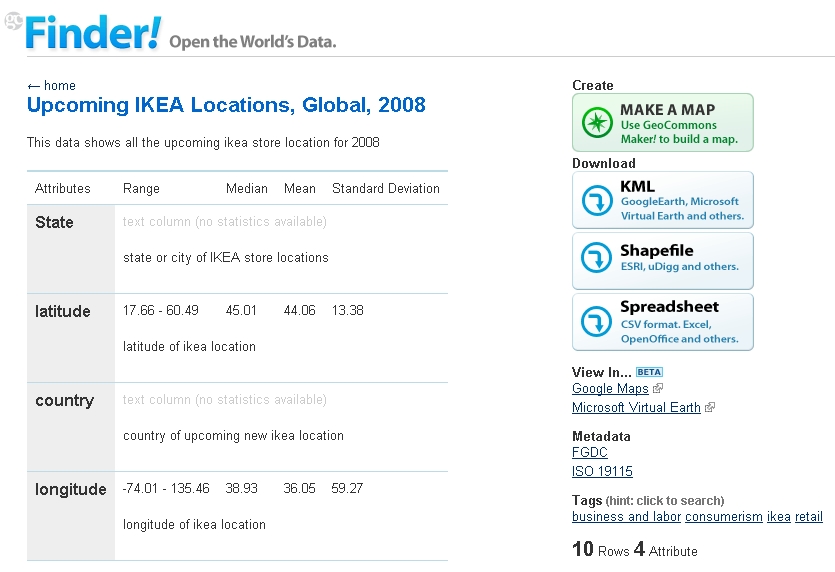Click the 'Standard Deviation' column header
This screenshot has height=572, width=835.
pyautogui.click(x=386, y=189)
